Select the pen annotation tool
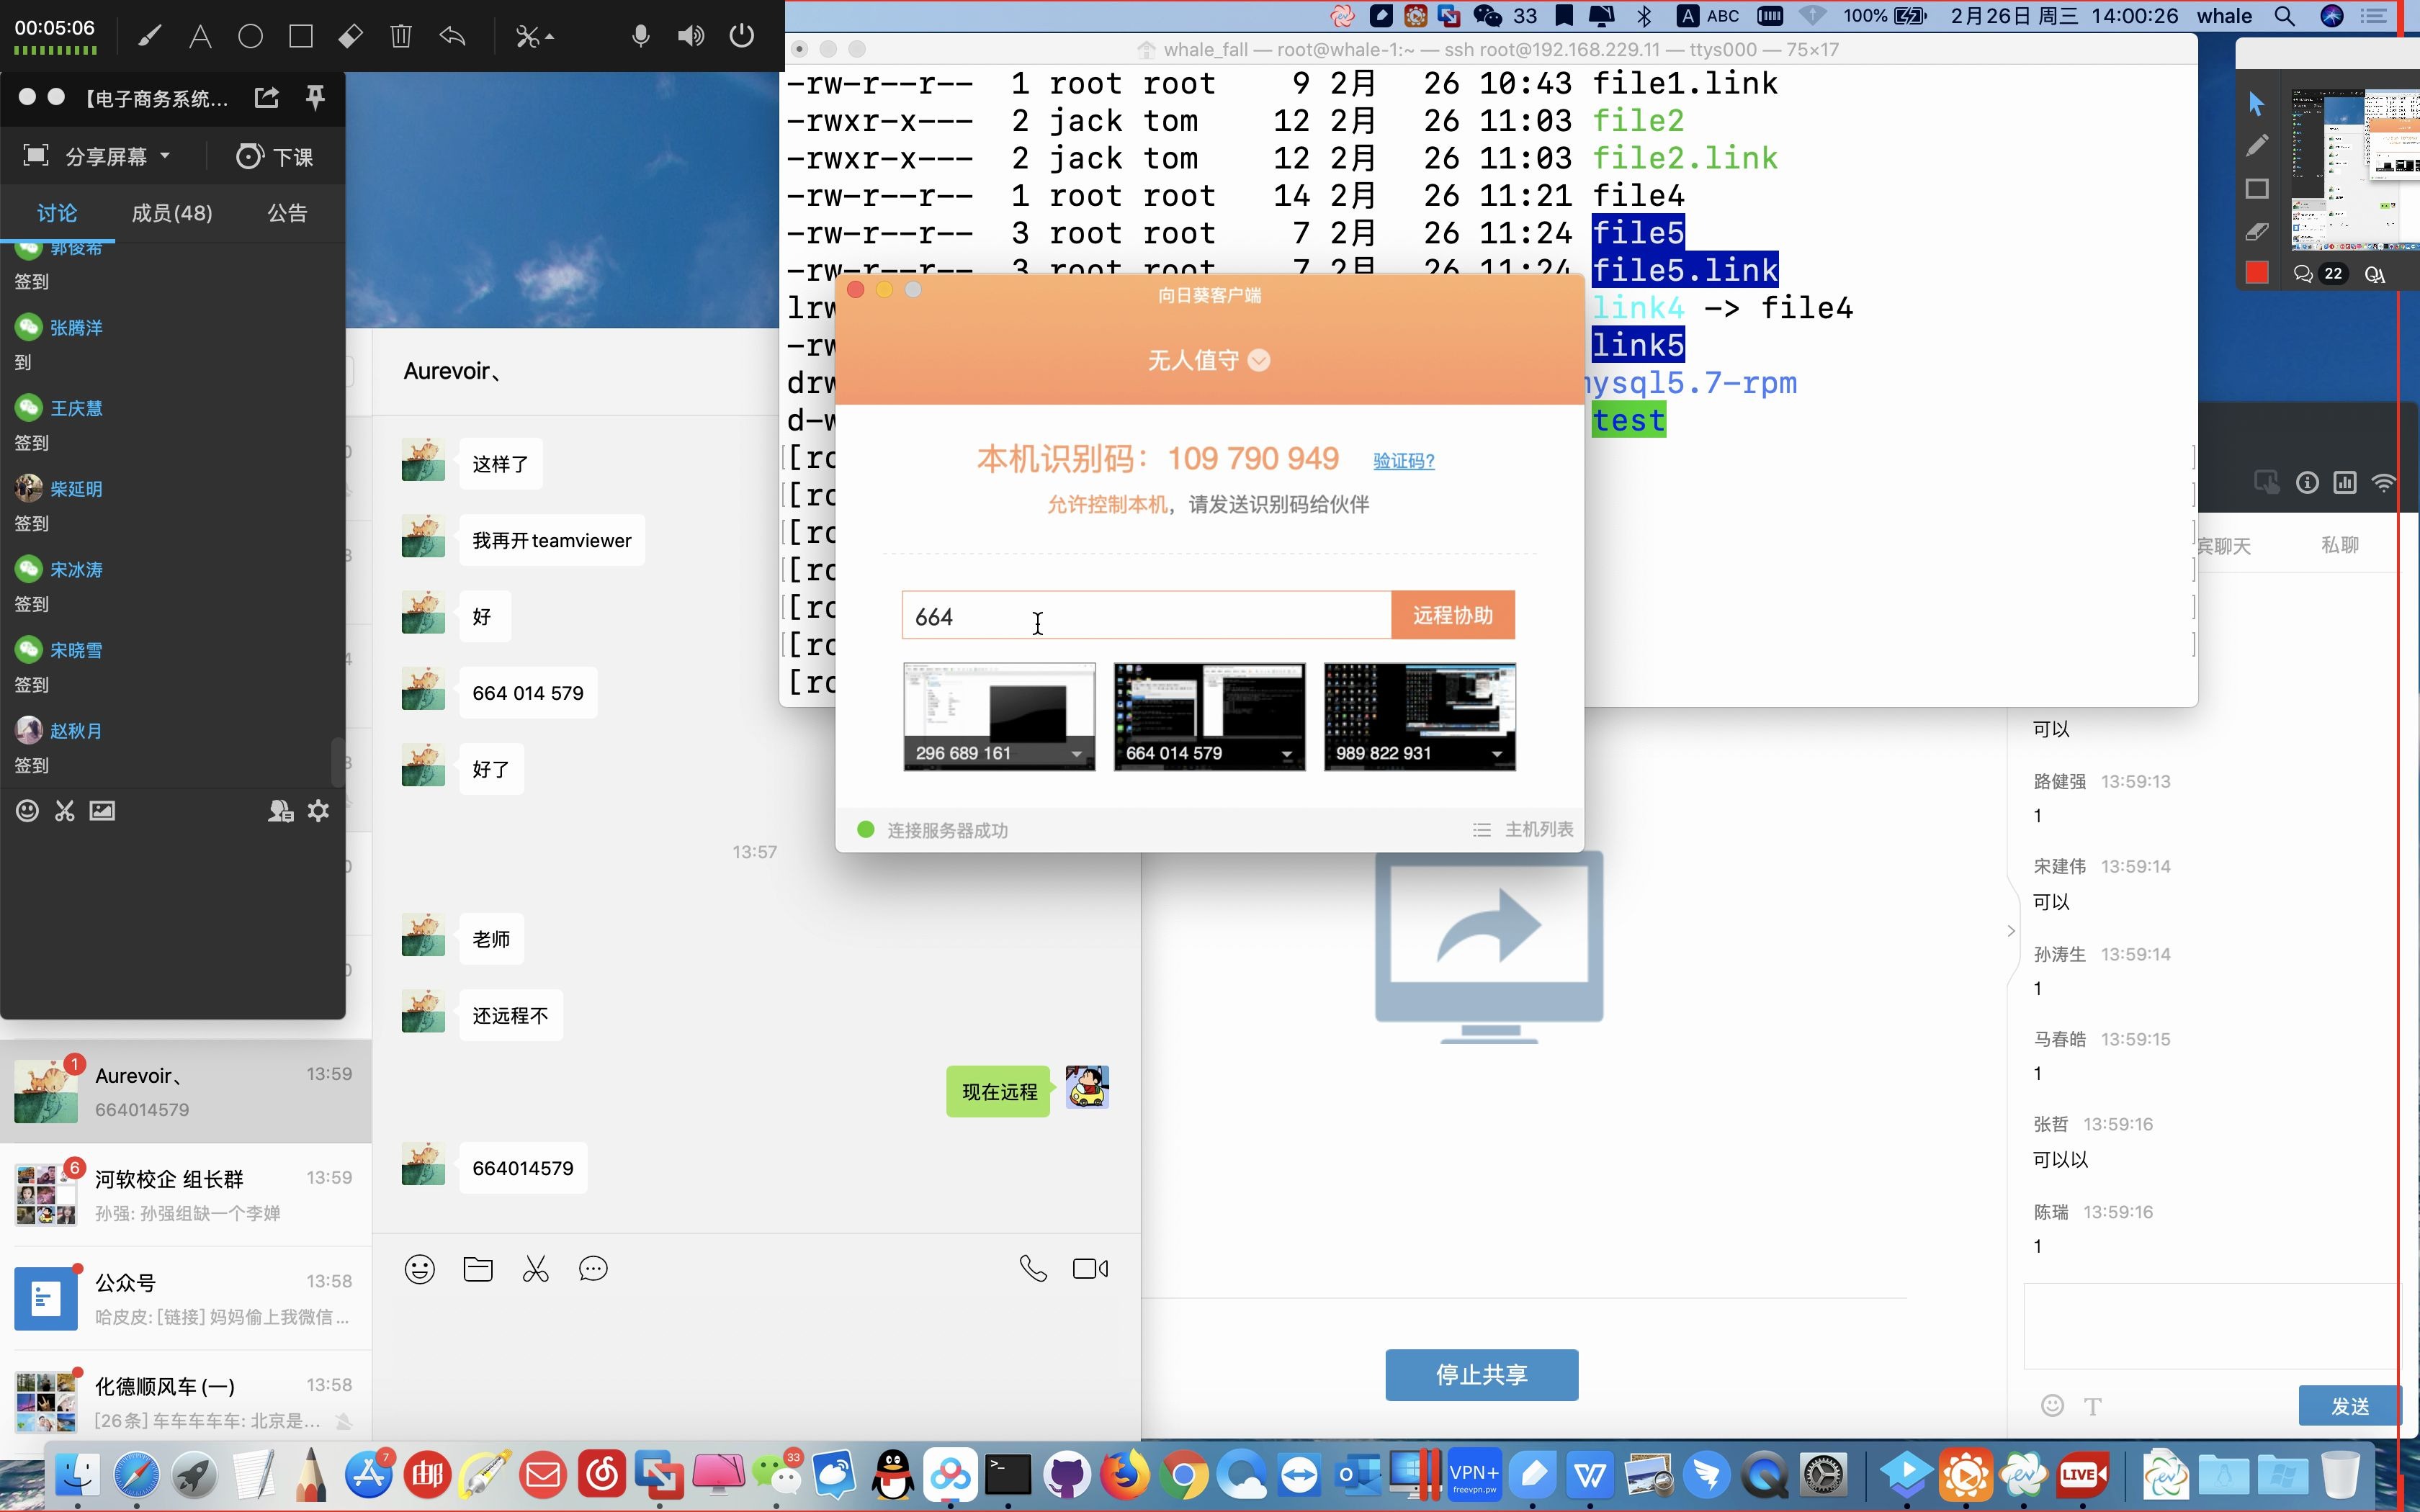2420x1512 pixels. [x=149, y=35]
